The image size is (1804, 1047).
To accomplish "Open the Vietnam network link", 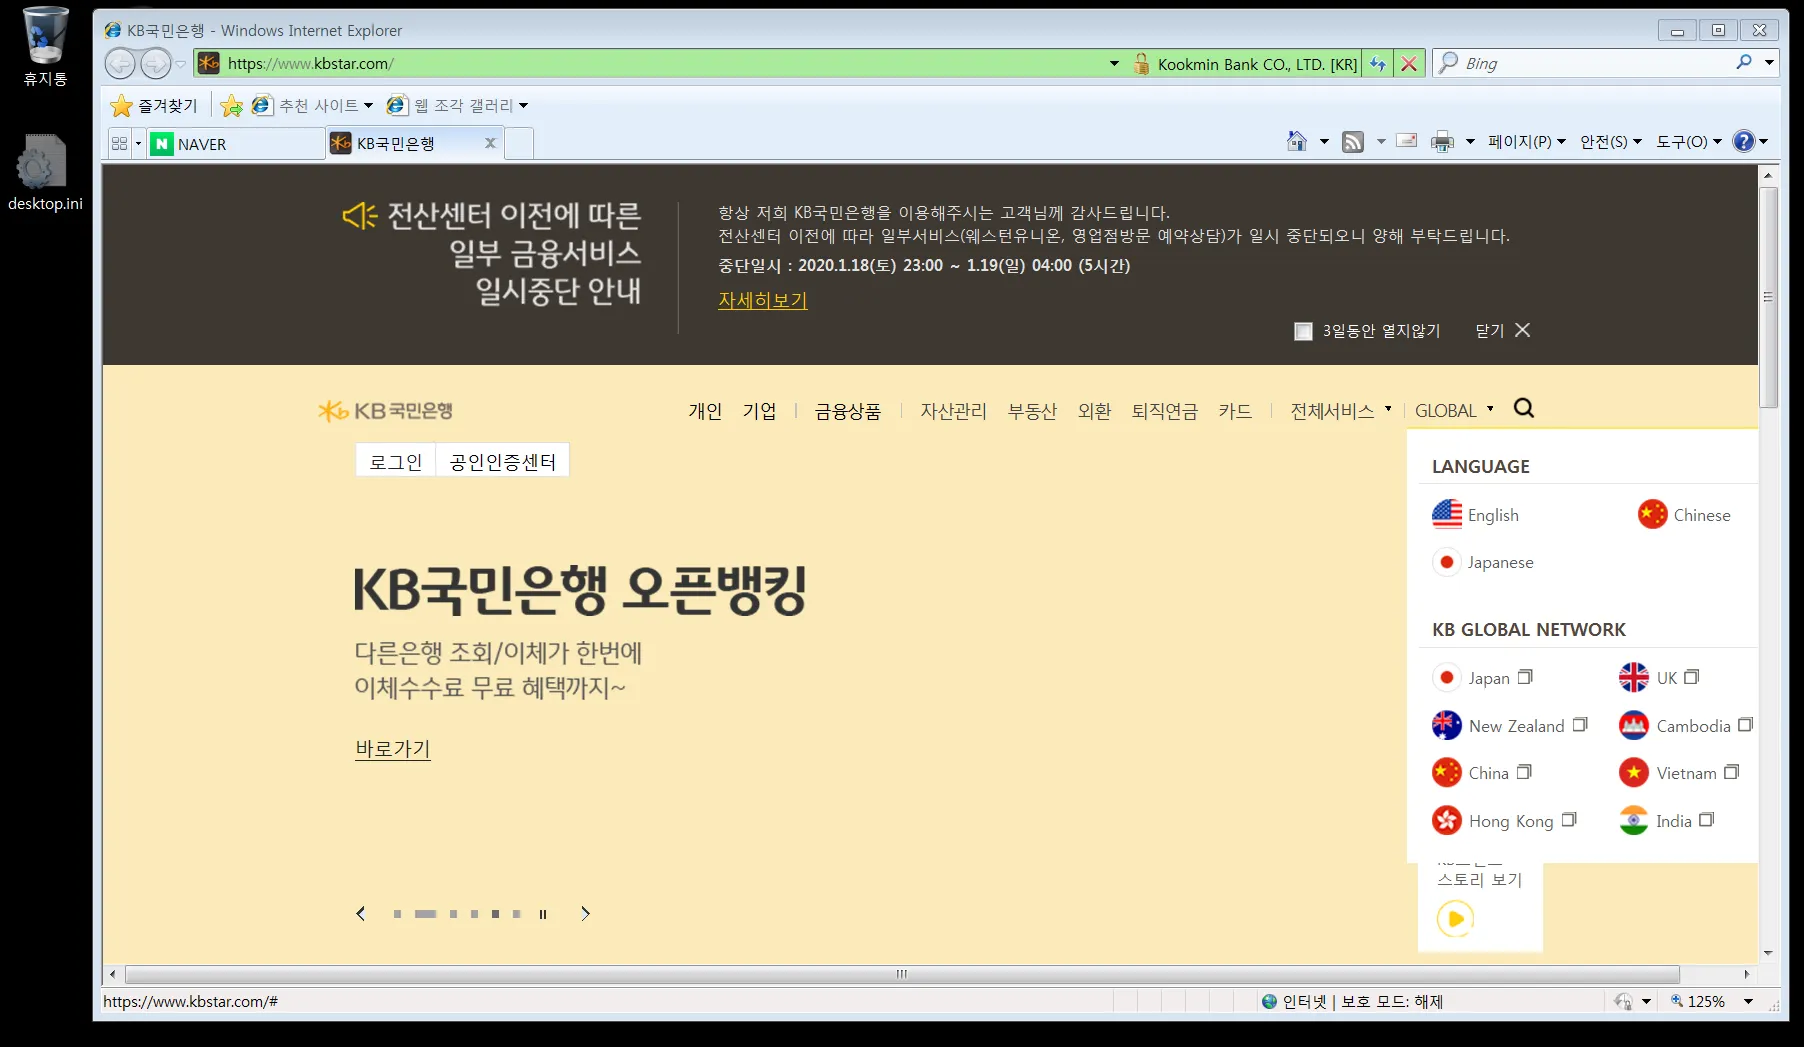I will (1680, 773).
